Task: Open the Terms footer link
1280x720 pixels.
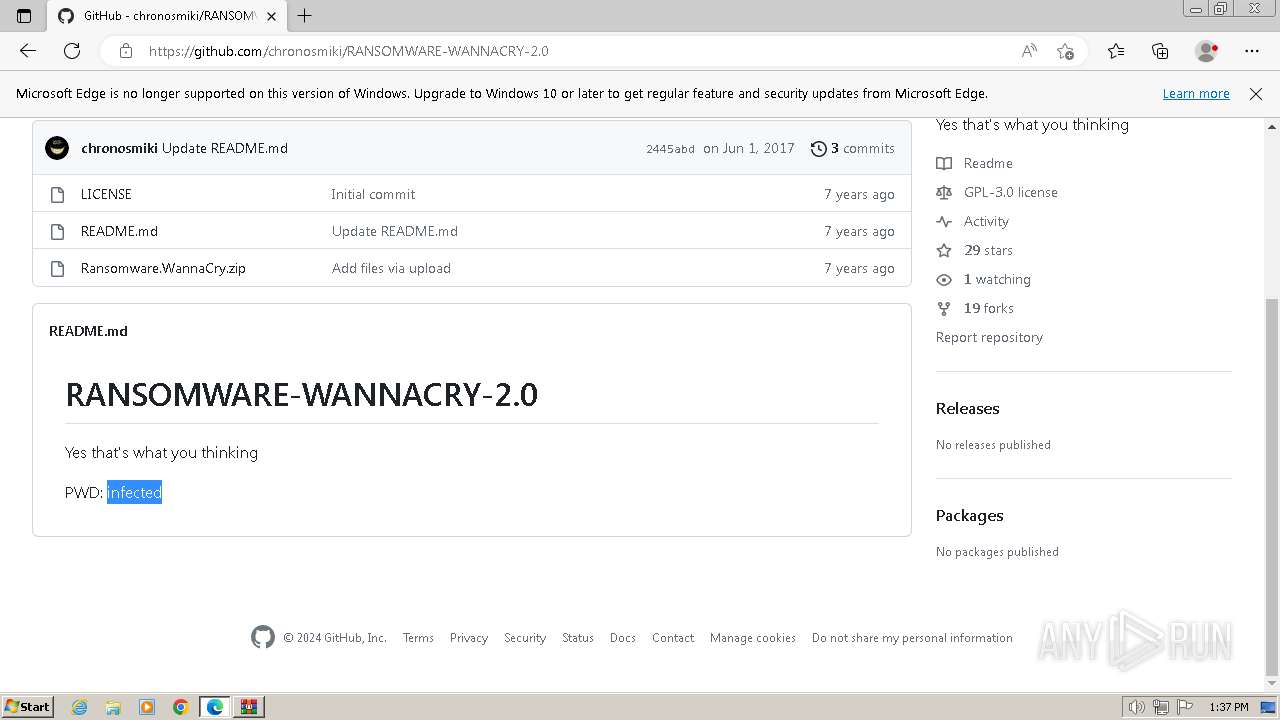Action: (x=418, y=637)
